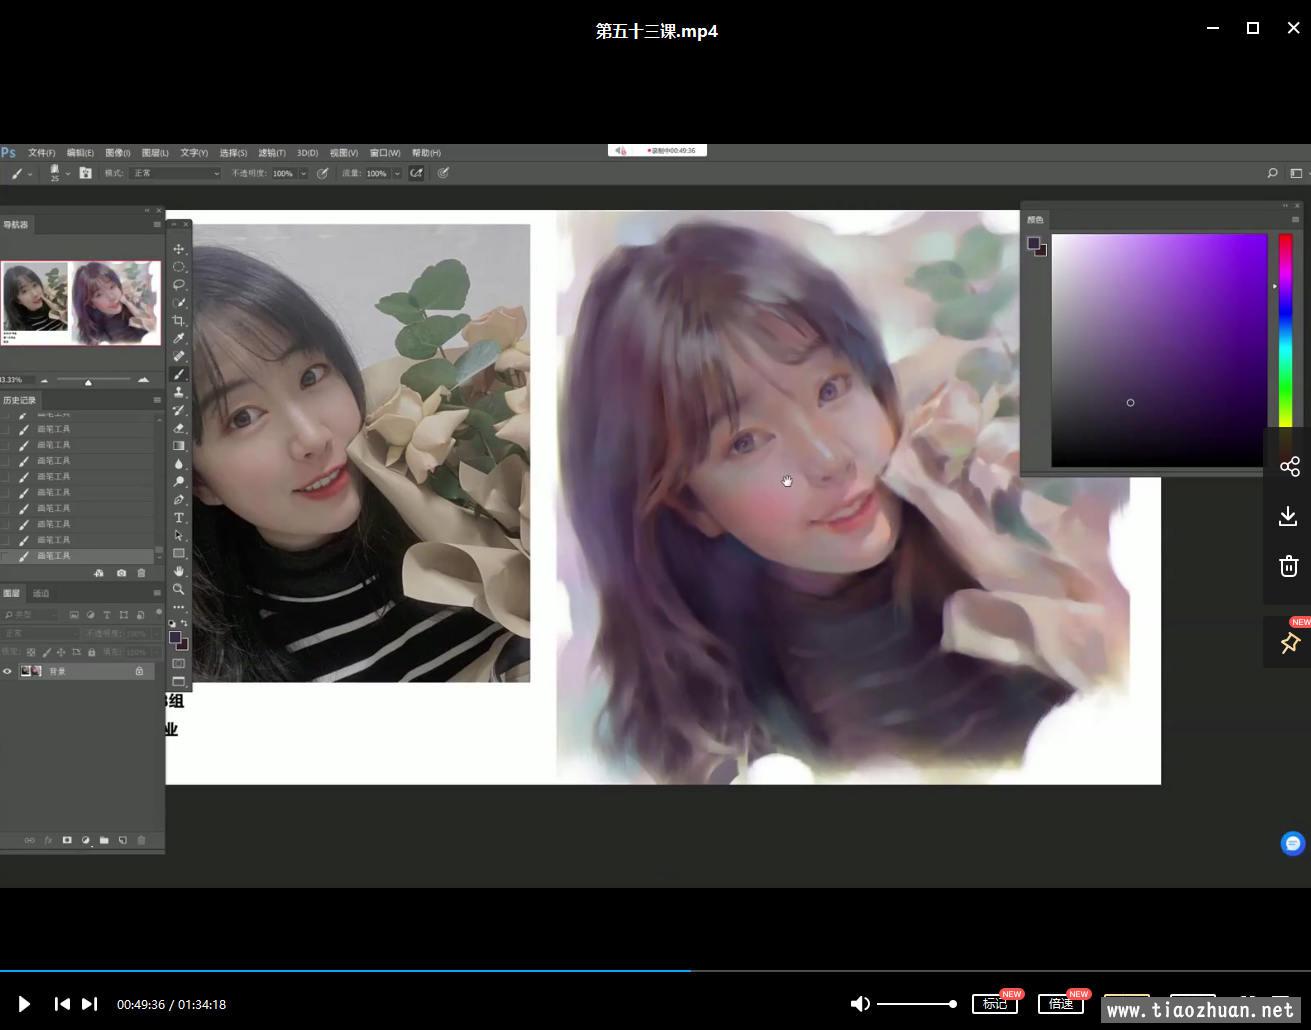Go to previous video
The height and width of the screenshot is (1030, 1311).
62,1003
